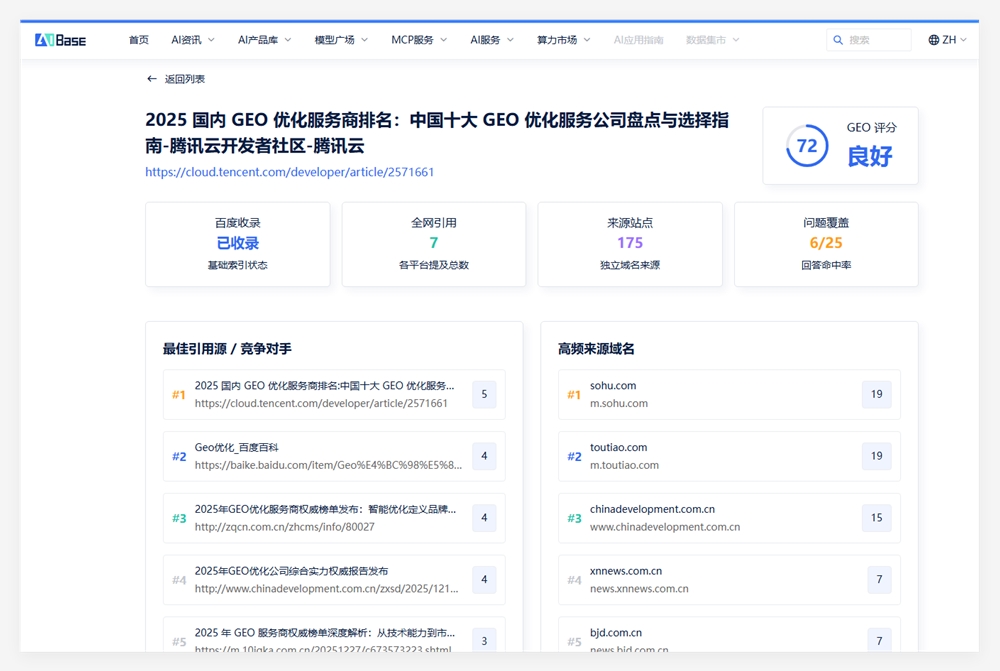Open the 数据集市 menu item
The width and height of the screenshot is (1000, 671).
(710, 40)
